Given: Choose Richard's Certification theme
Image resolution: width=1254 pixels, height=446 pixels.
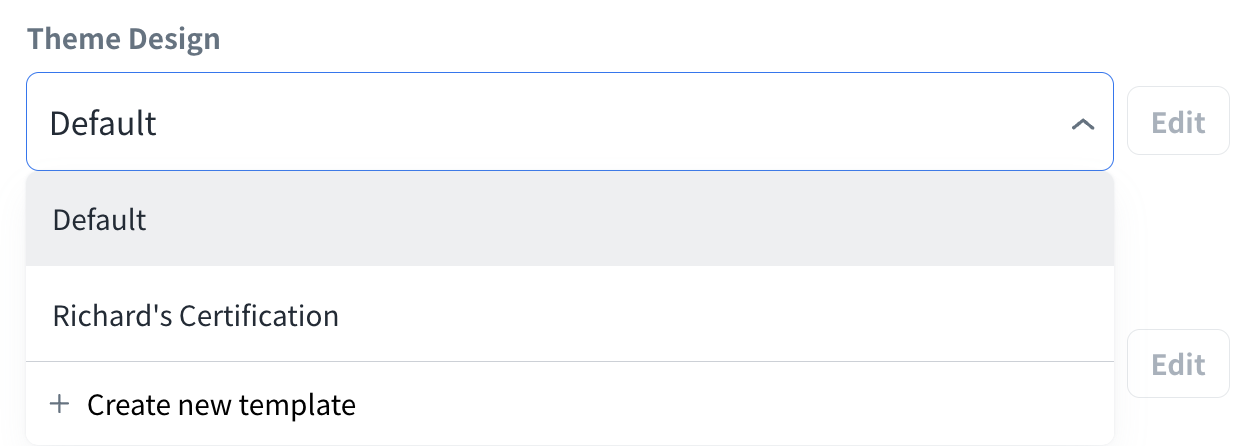Looking at the screenshot, I should [x=195, y=316].
